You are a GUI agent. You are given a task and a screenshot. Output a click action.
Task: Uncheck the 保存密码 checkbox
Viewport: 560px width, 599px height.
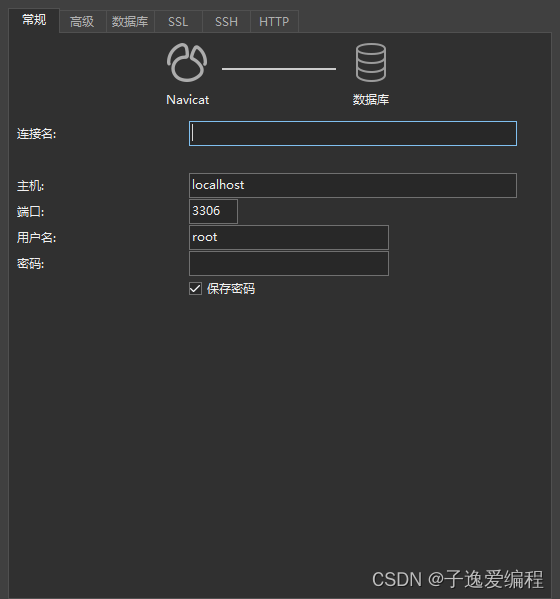click(x=195, y=288)
